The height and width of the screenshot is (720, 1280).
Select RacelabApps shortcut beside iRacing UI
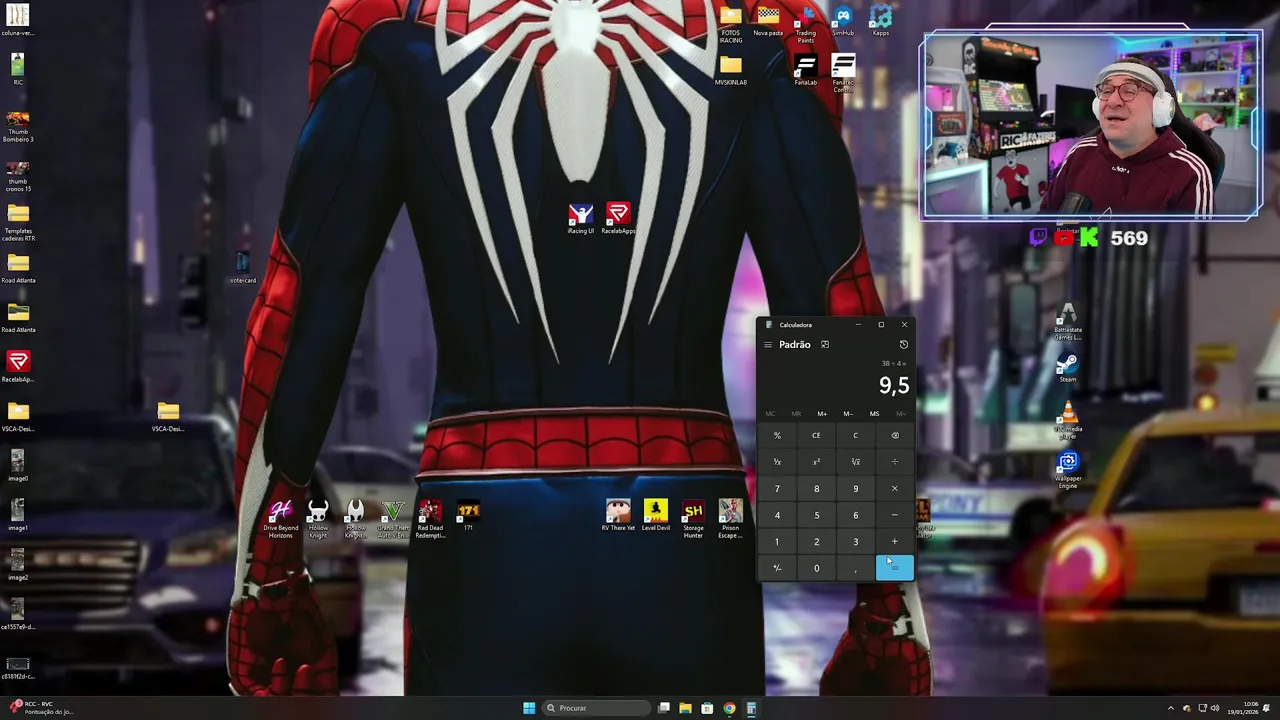(x=618, y=220)
